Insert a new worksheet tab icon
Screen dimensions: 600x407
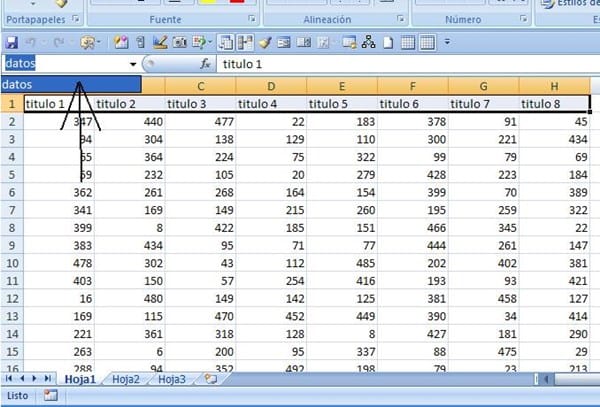(210, 379)
